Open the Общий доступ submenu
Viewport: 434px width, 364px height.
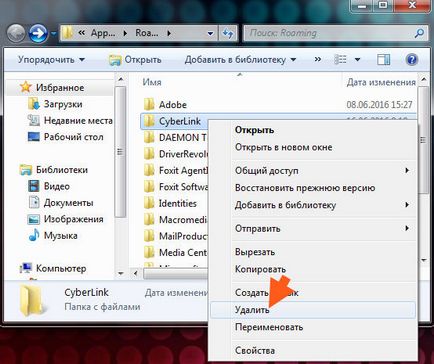coord(313,171)
